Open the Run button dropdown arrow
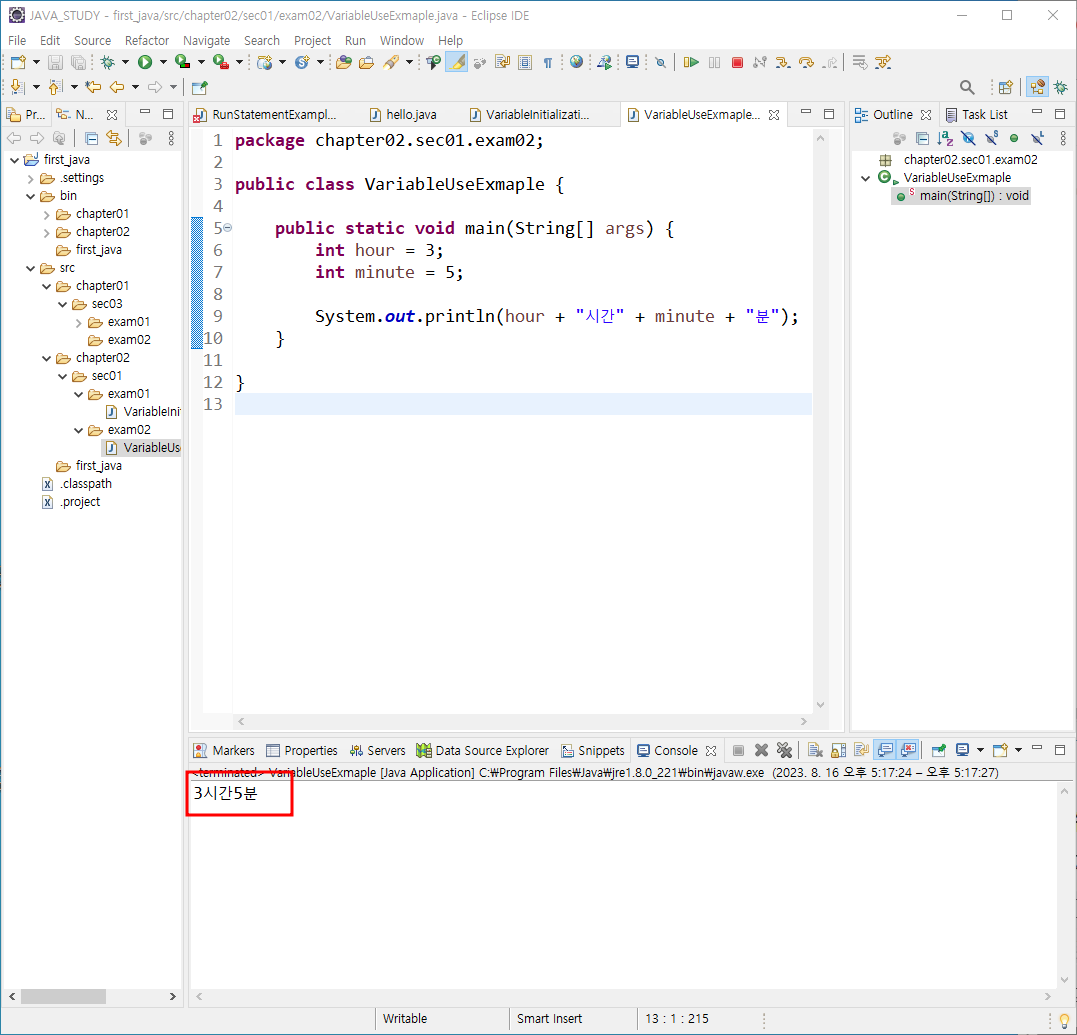Image resolution: width=1077 pixels, height=1035 pixels. point(163,62)
